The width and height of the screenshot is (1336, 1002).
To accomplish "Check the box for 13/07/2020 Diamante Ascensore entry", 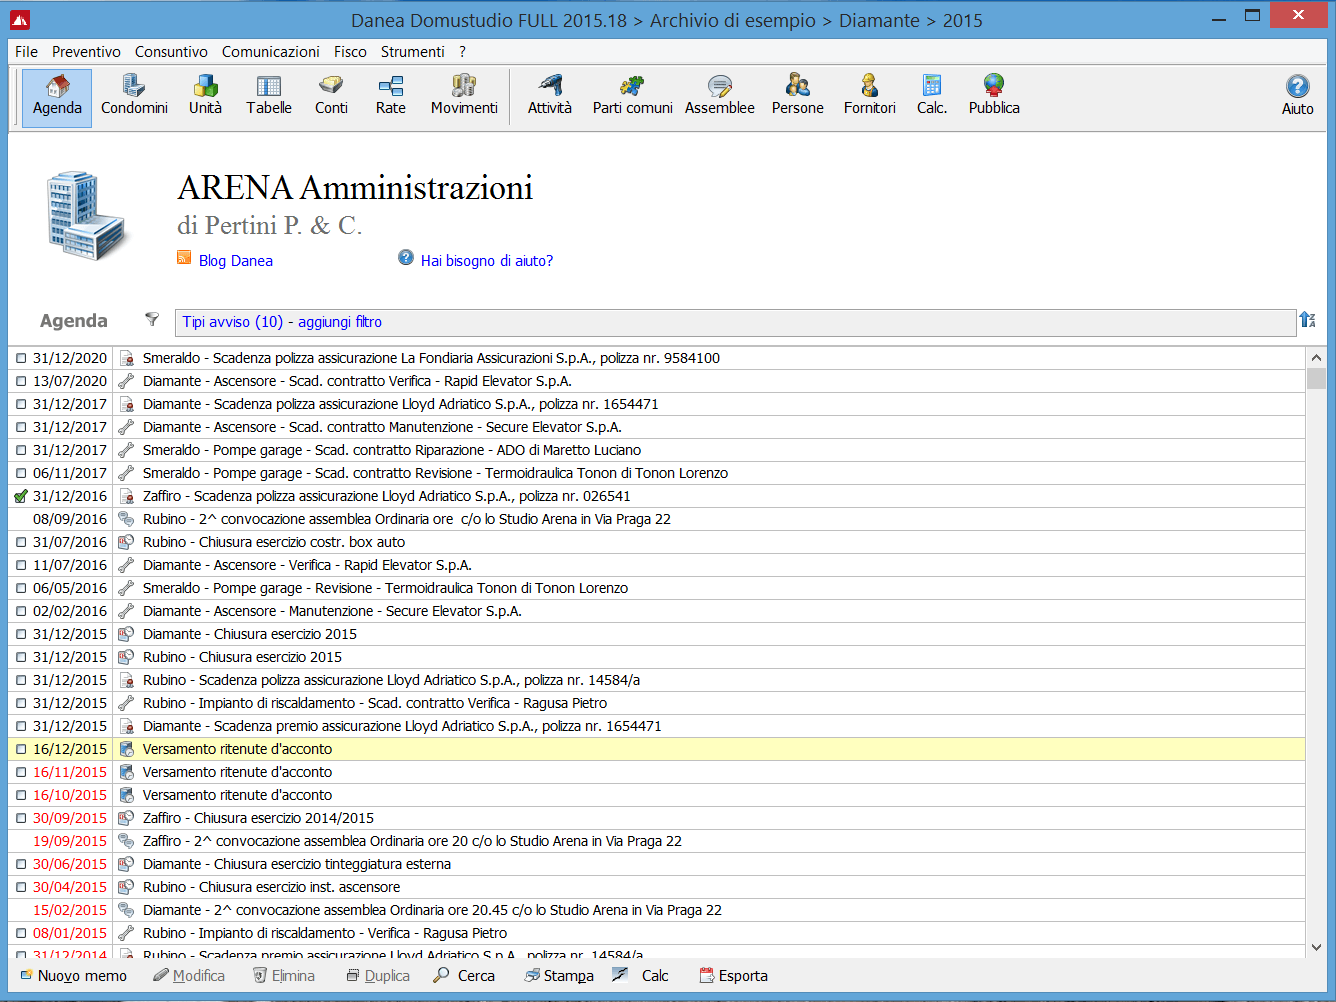I will pos(21,381).
